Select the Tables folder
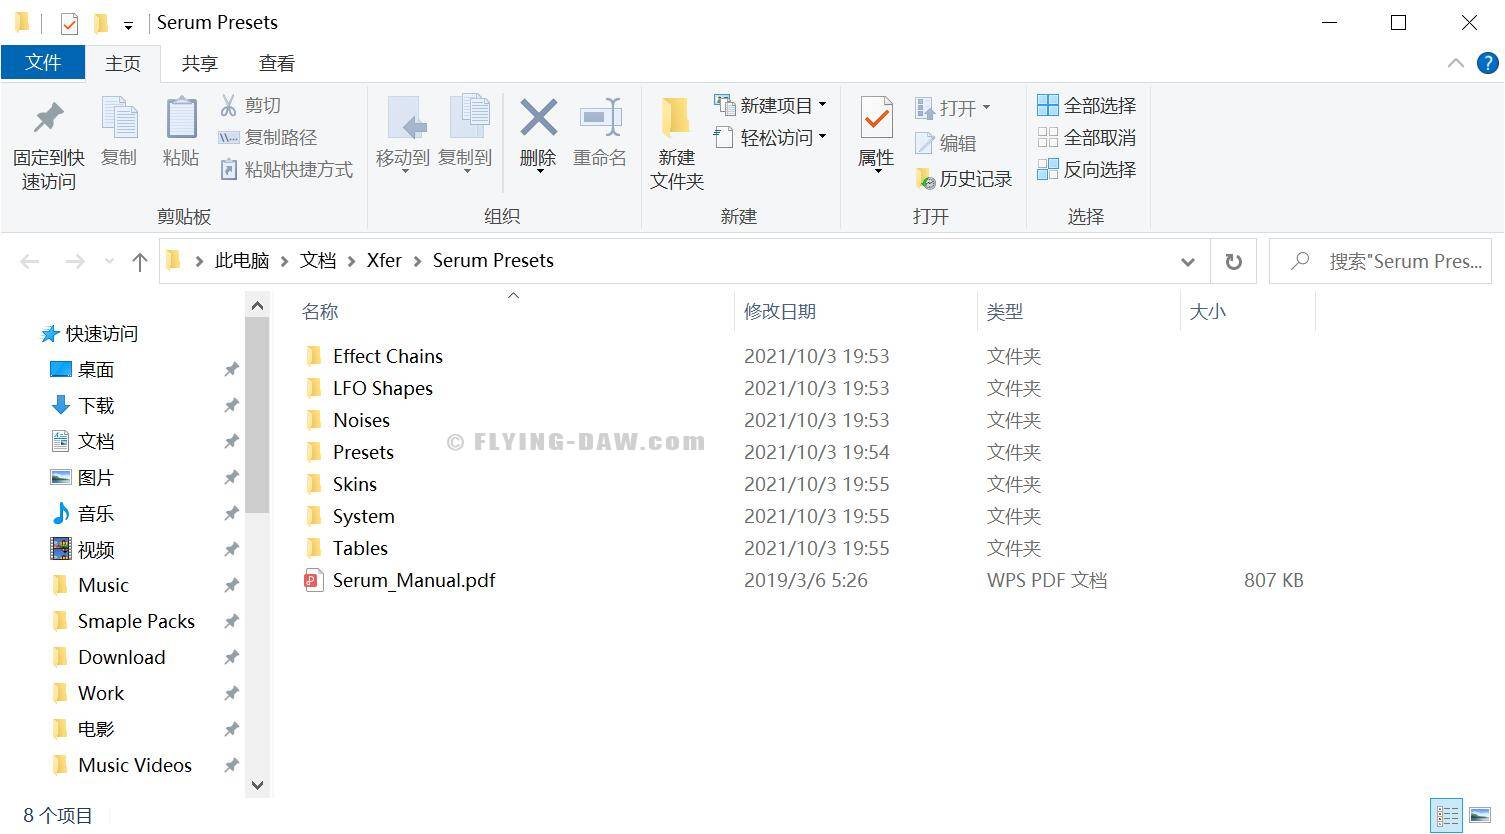Viewport: 1505px width, 834px height. [360, 548]
